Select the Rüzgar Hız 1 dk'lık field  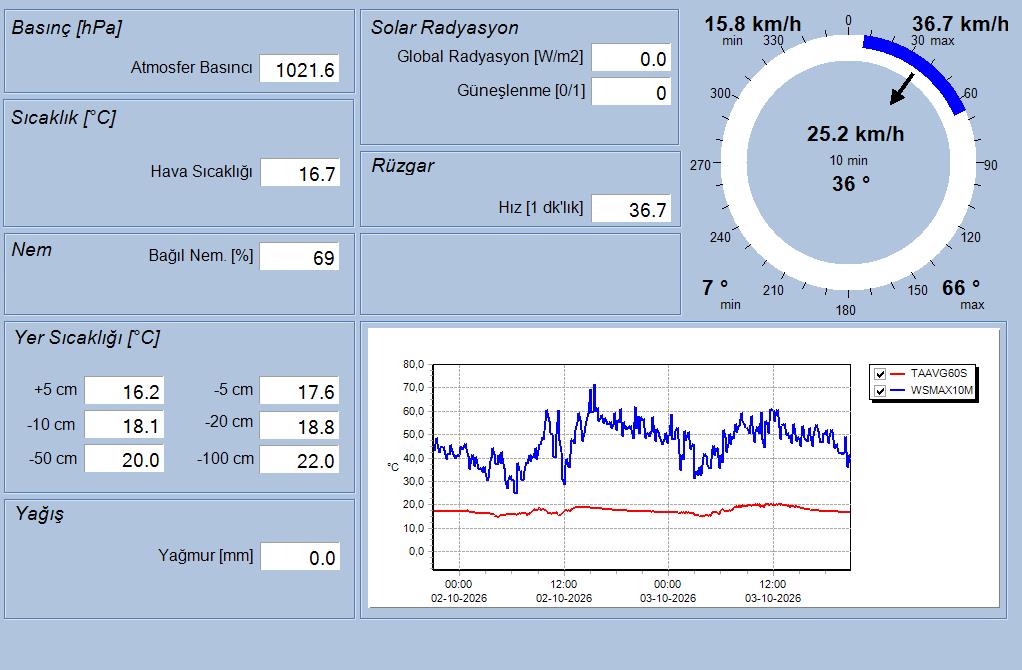tap(631, 209)
